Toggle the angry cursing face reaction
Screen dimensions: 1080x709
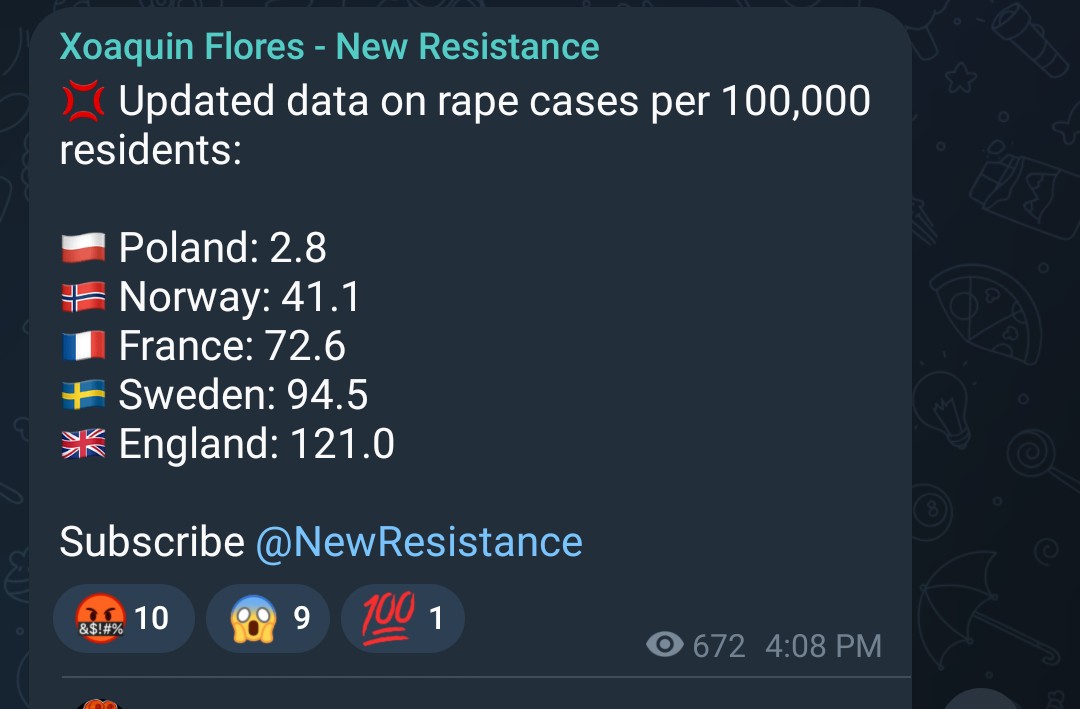124,618
